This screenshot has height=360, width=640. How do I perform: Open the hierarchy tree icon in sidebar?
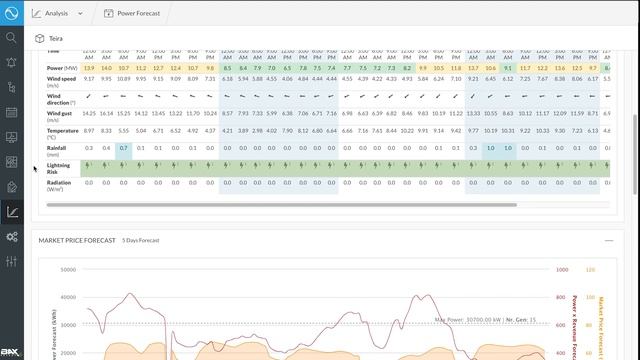[11, 87]
